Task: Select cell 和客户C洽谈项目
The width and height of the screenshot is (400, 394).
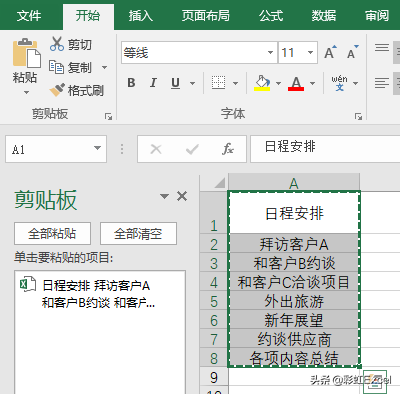Action: pyautogui.click(x=294, y=282)
